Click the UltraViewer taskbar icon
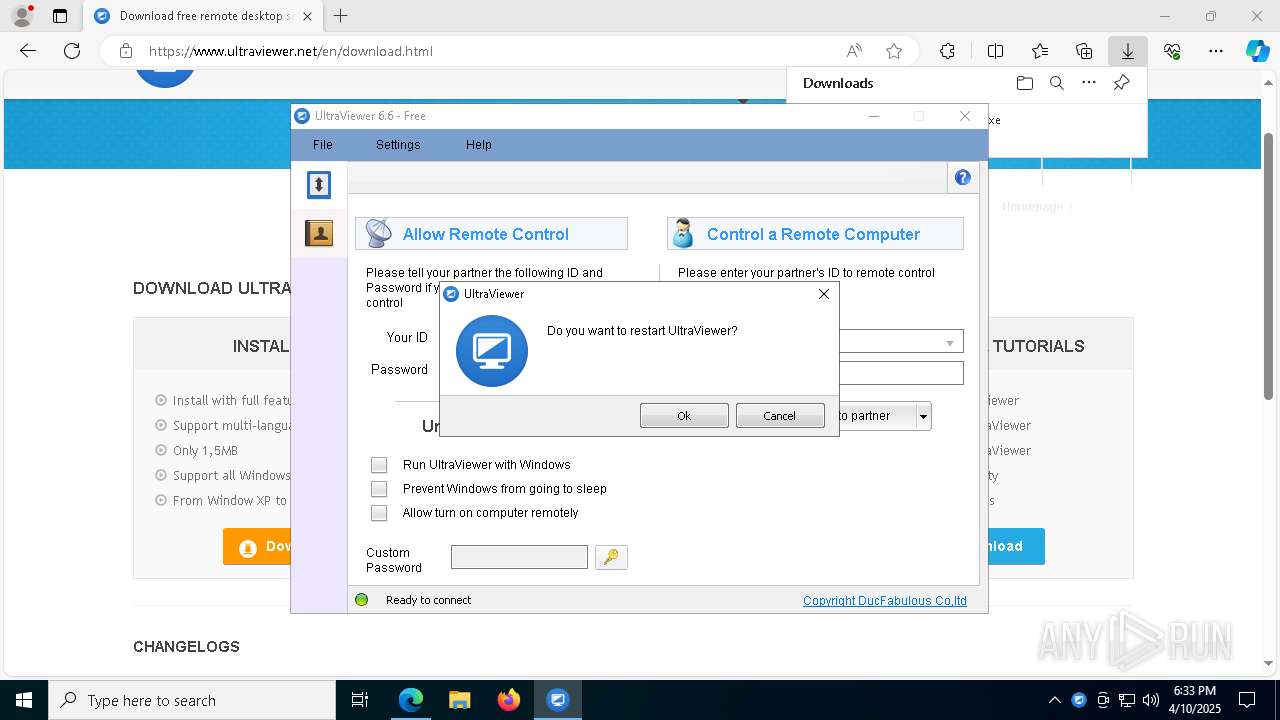 (558, 700)
